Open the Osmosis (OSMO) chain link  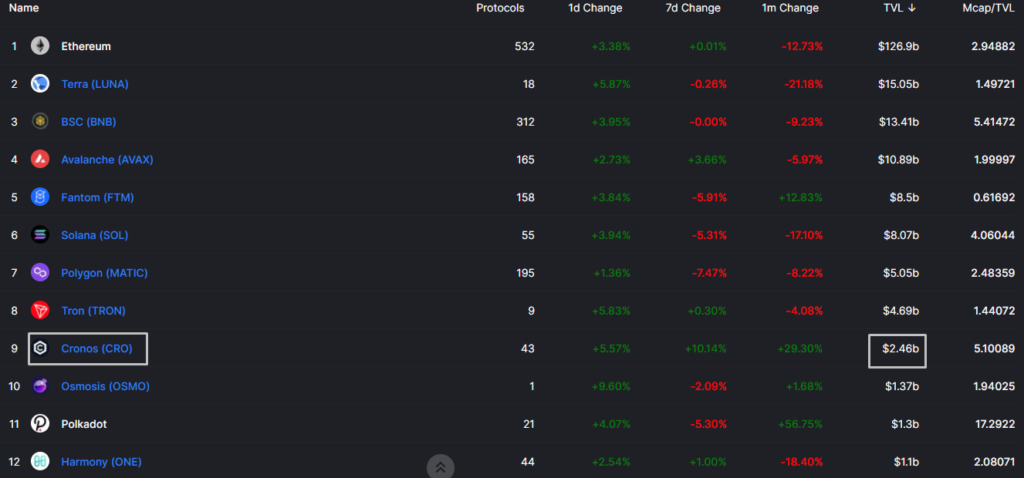click(105, 386)
